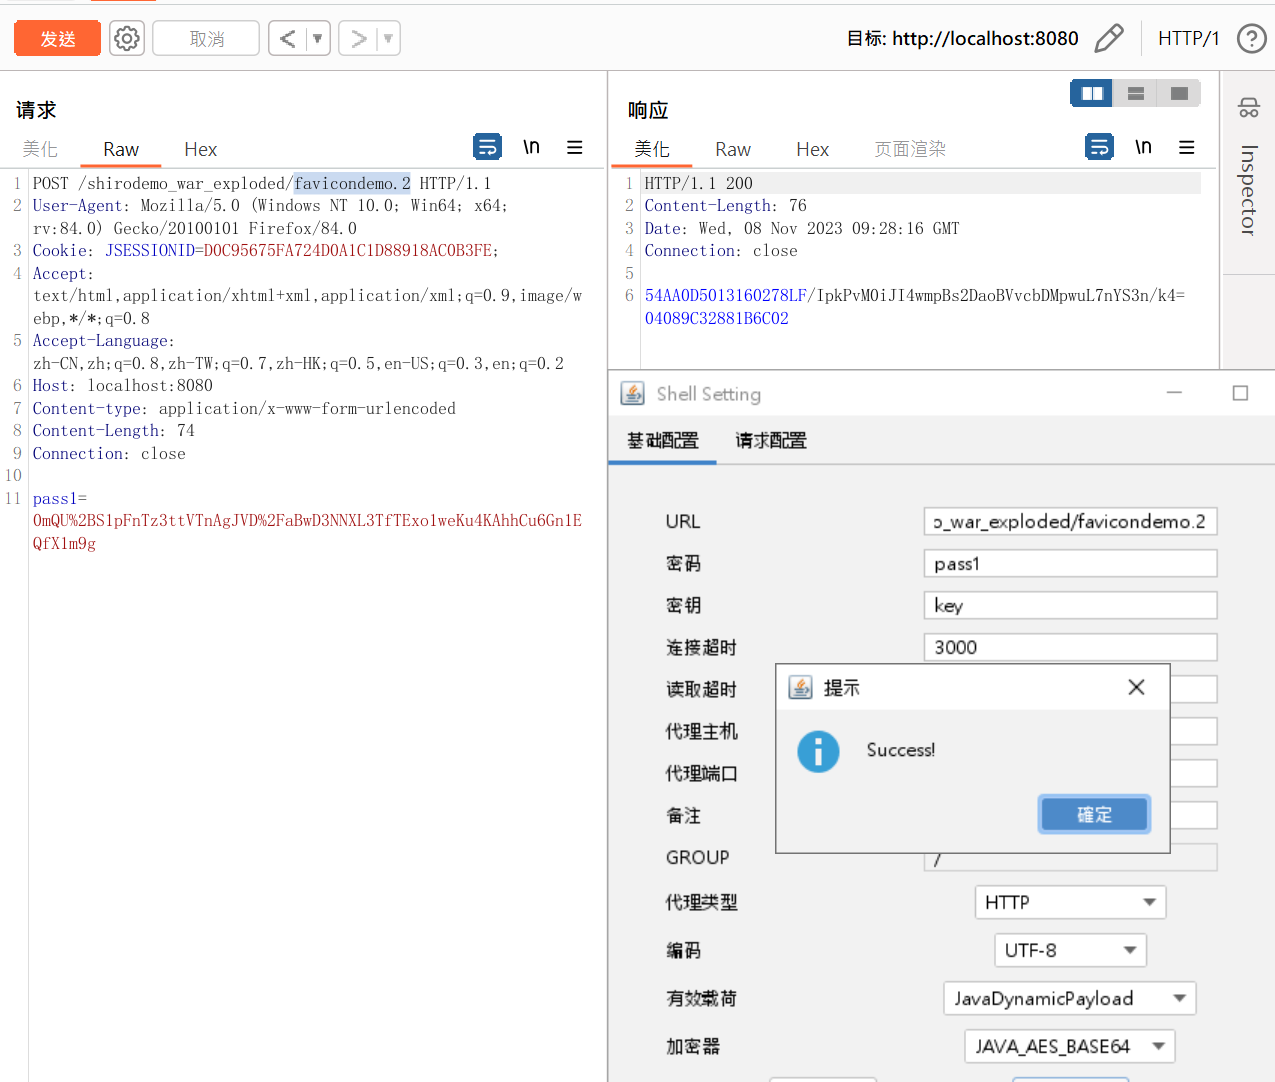1275x1082 pixels.
Task: Open the 请求配置 tab in Shell Setting
Action: (770, 439)
